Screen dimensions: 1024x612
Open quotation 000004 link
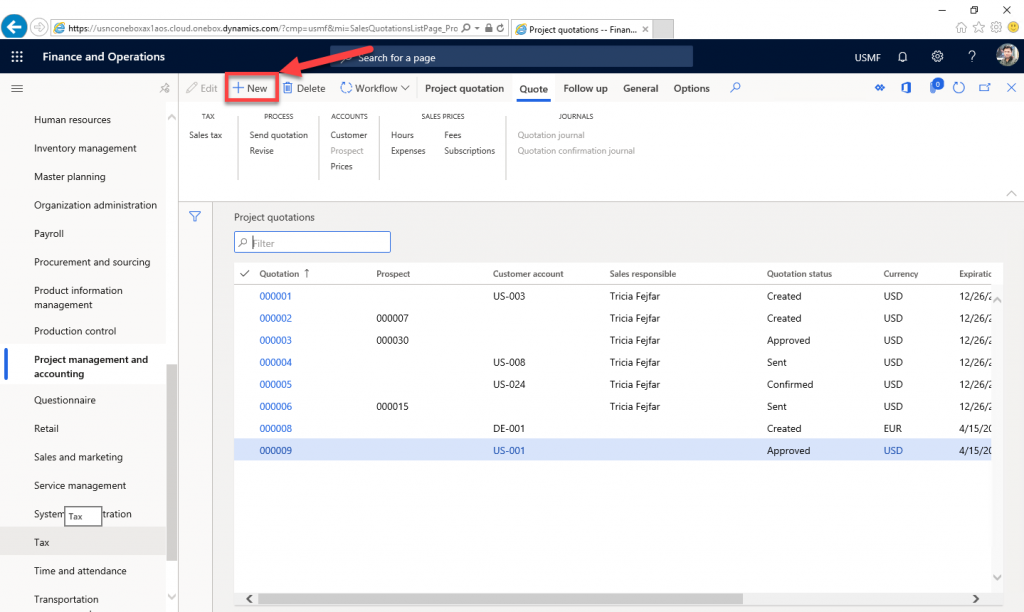[275, 362]
